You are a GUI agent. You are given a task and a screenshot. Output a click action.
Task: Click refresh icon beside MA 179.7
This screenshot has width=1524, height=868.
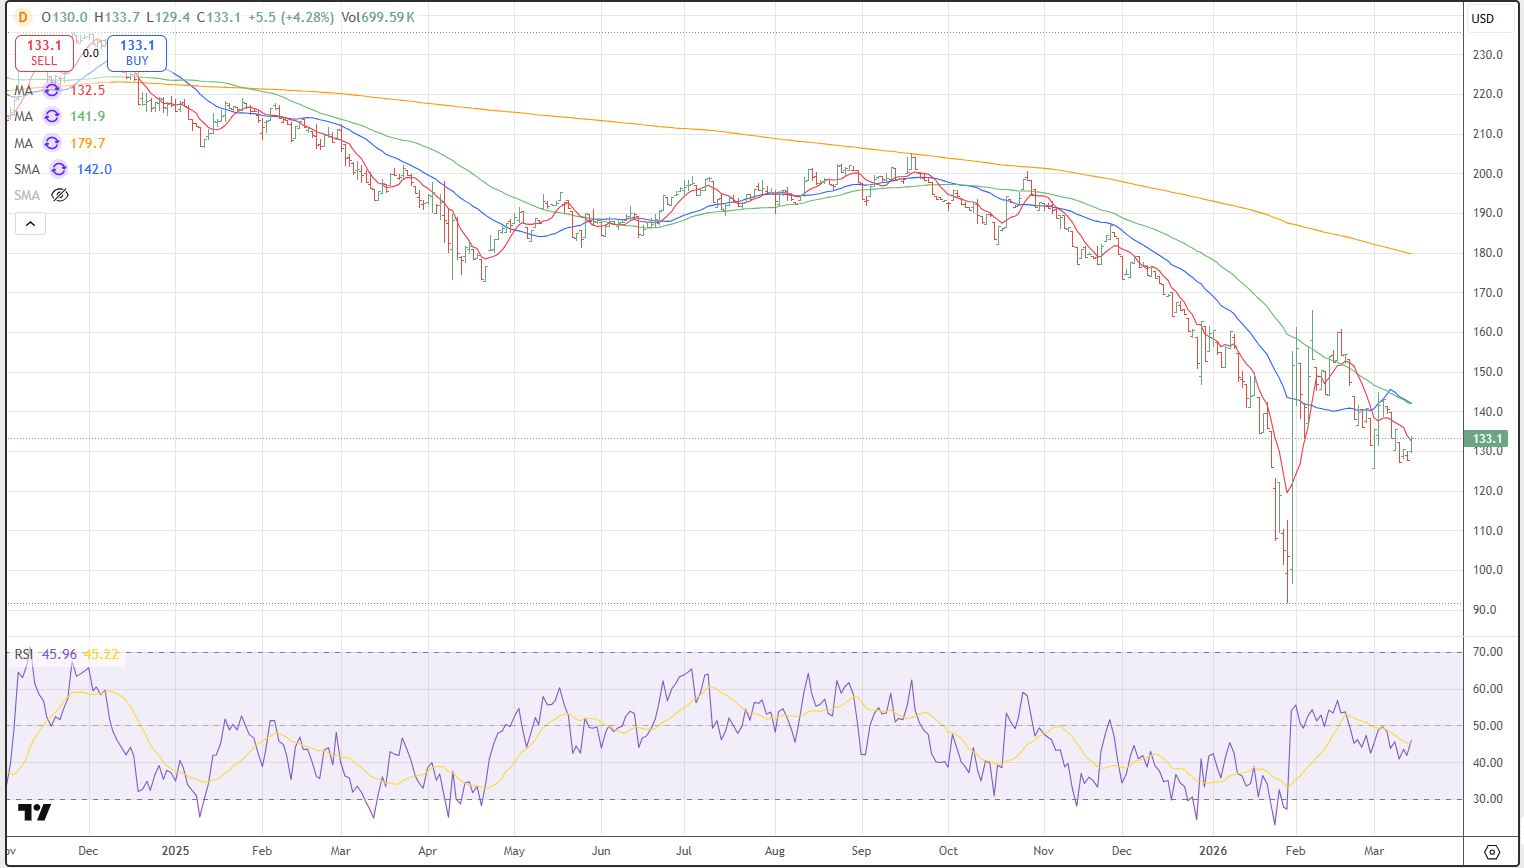52,143
